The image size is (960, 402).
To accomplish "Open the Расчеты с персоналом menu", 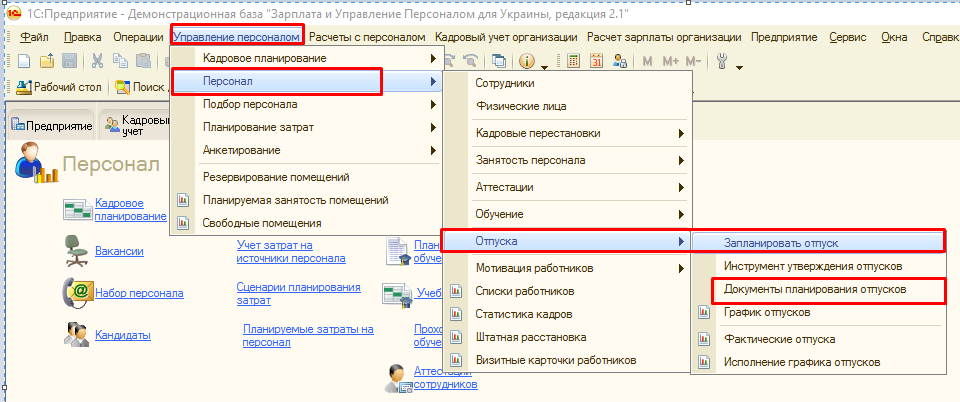I will (367, 37).
